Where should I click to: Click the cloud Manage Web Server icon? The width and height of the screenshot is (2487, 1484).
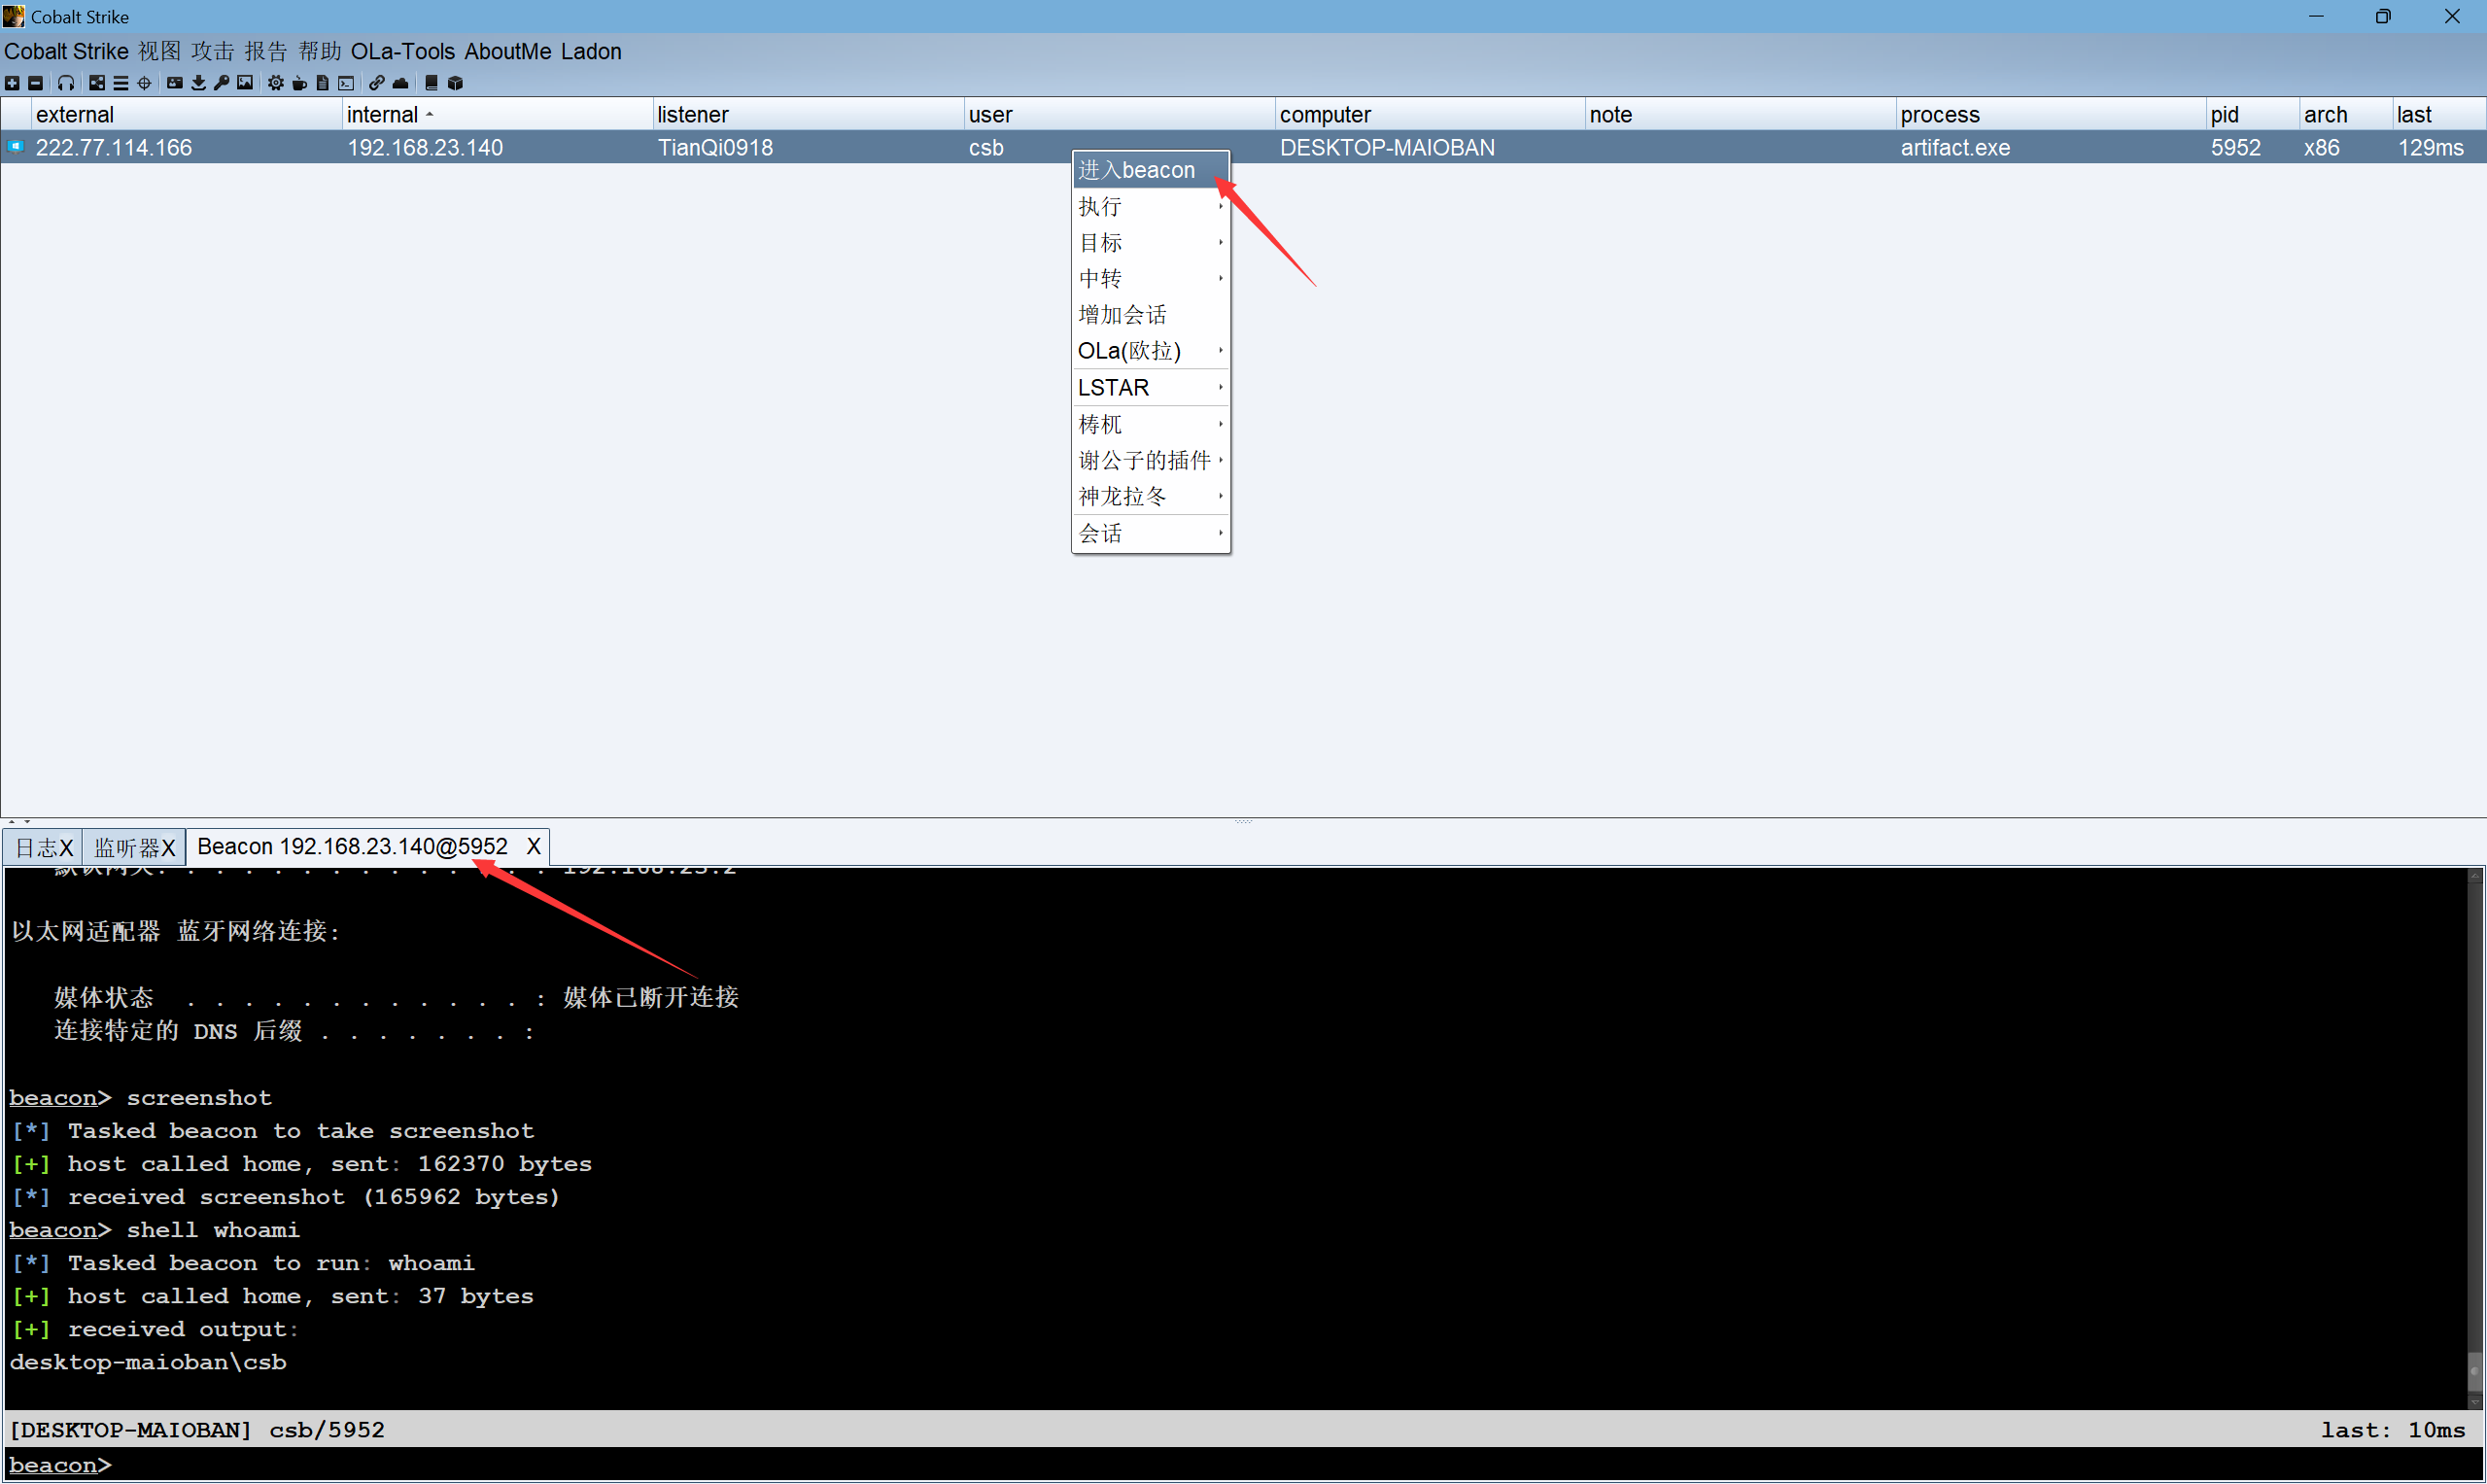click(400, 83)
